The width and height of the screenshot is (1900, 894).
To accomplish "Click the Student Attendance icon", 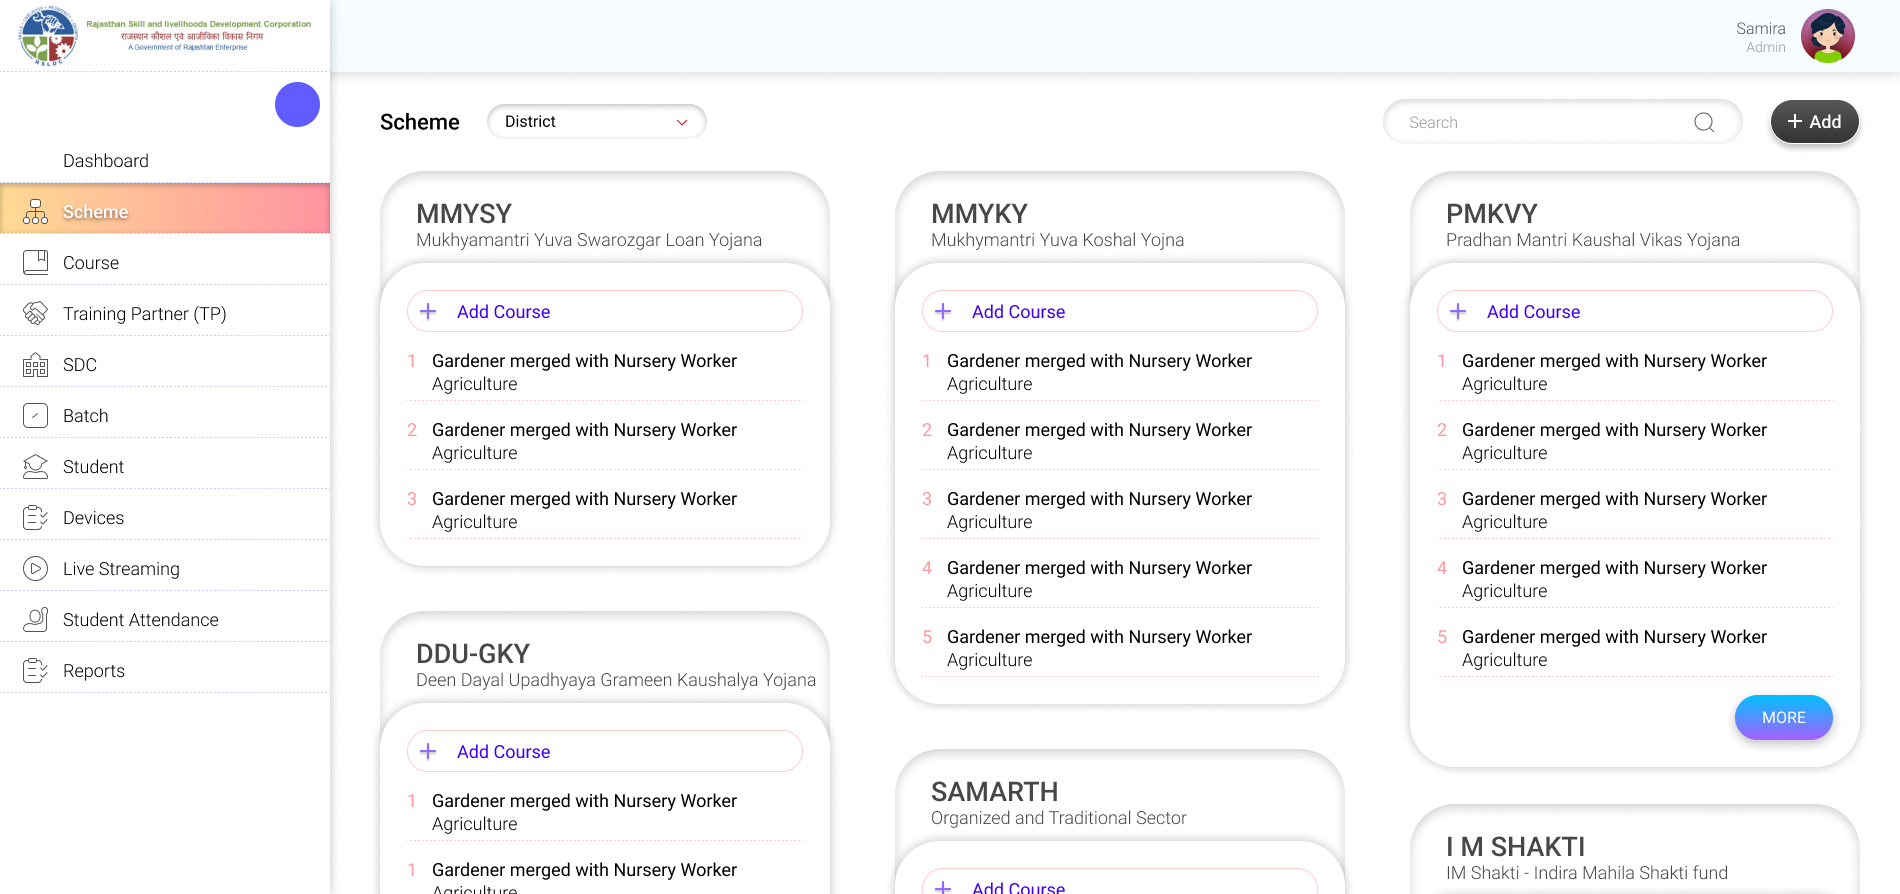I will [x=35, y=620].
